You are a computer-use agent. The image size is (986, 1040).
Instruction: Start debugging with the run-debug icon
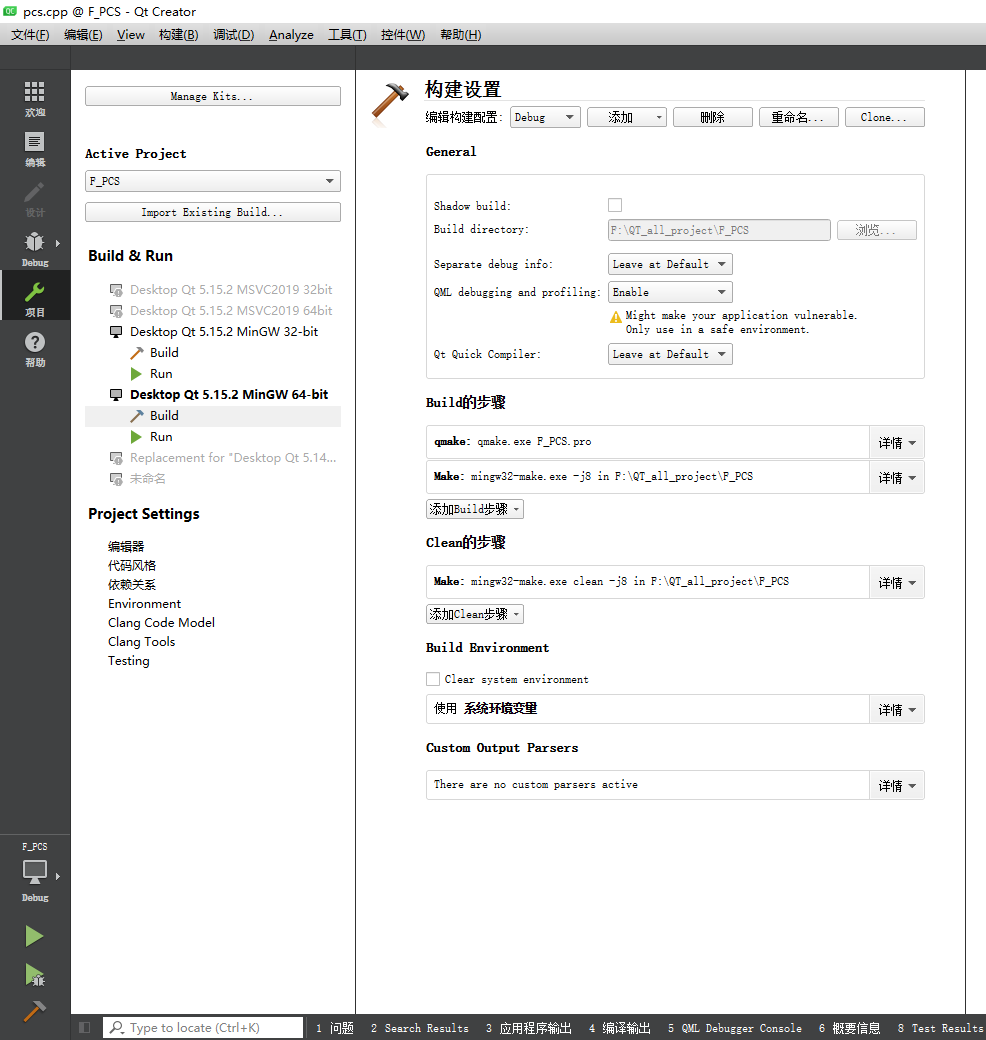pyautogui.click(x=34, y=976)
